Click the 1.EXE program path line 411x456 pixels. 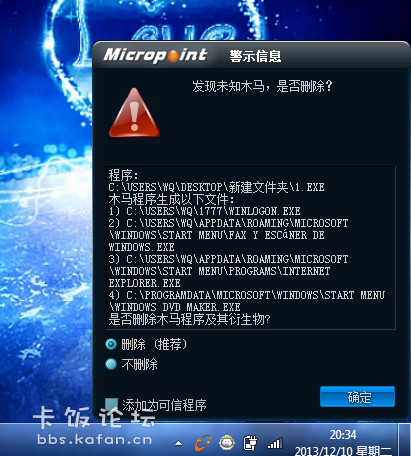216,187
